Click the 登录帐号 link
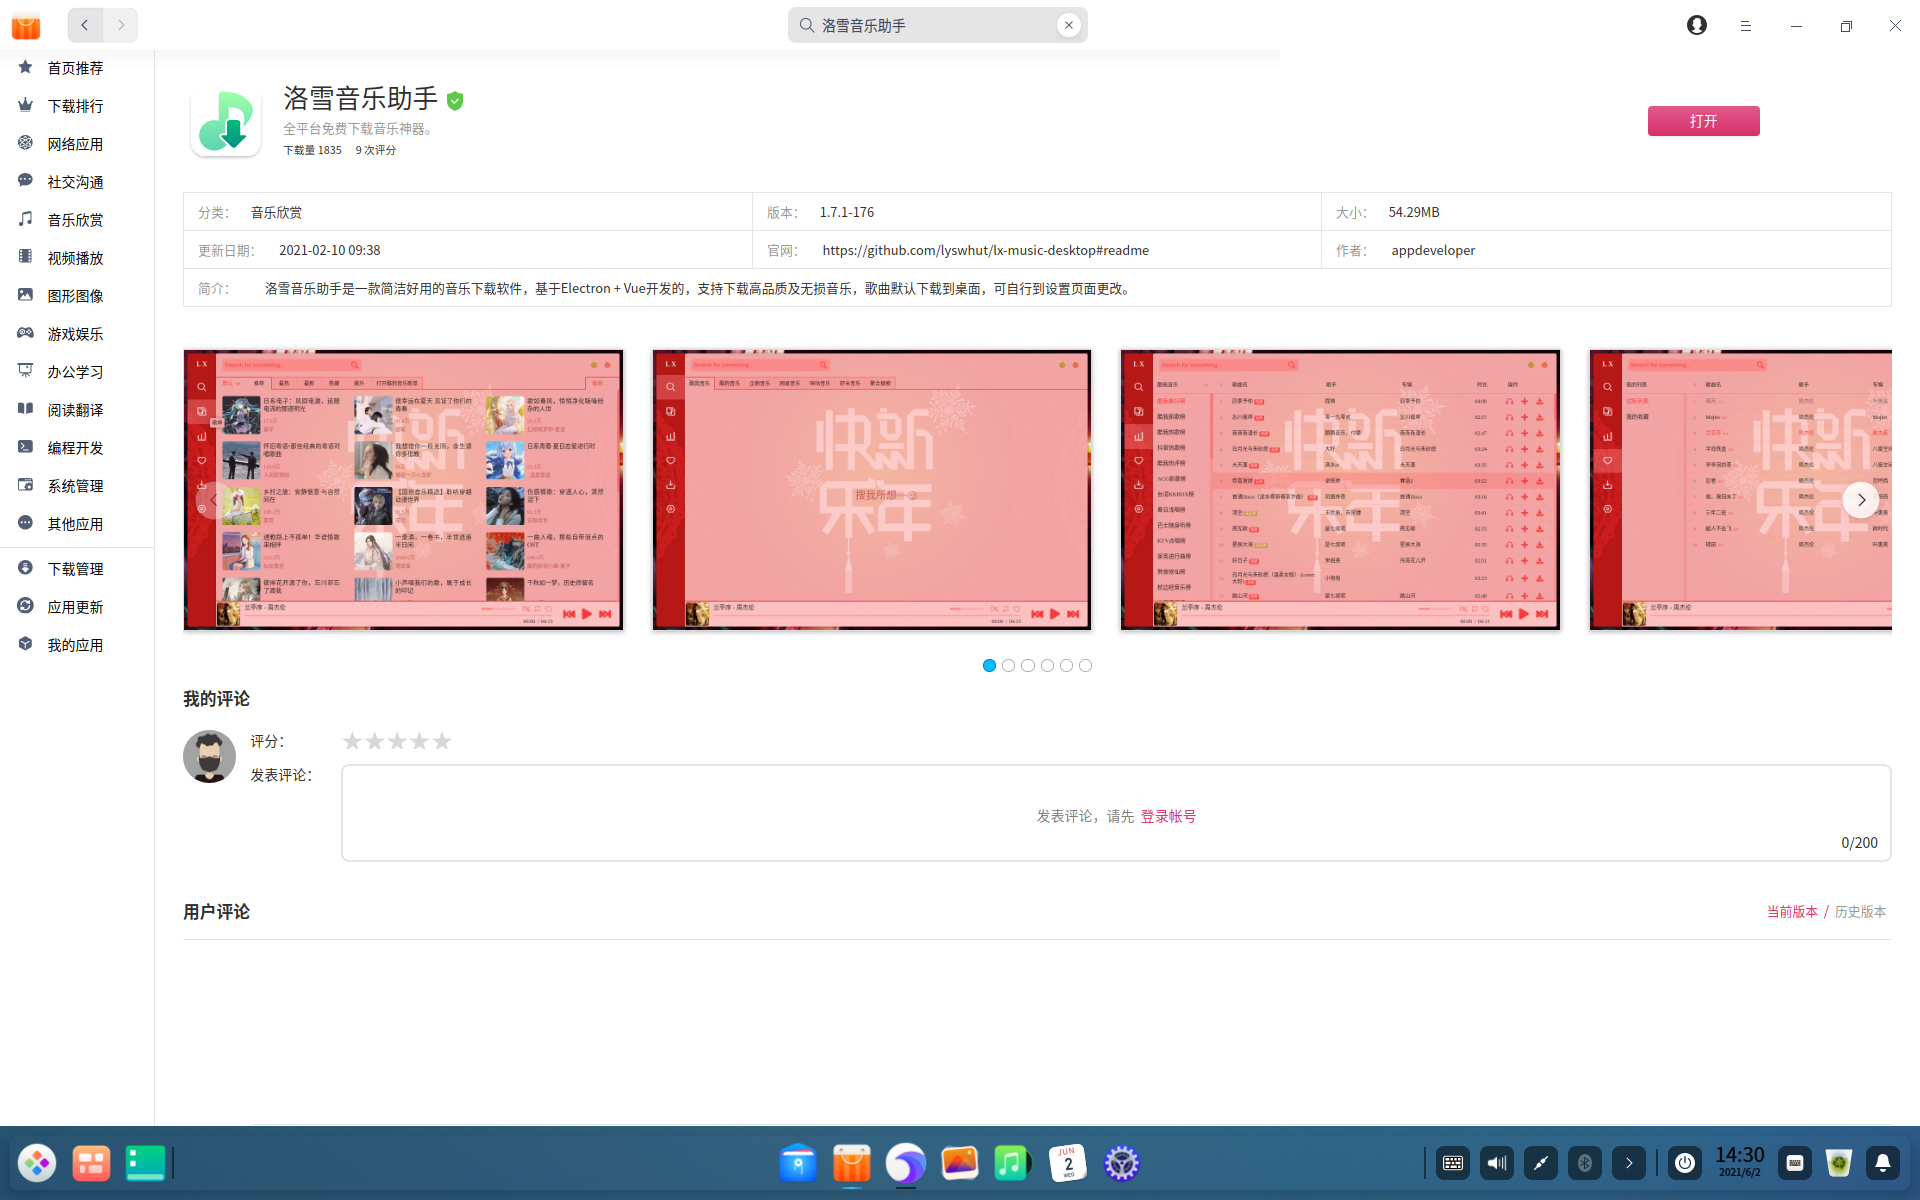1920x1200 pixels. coord(1168,817)
